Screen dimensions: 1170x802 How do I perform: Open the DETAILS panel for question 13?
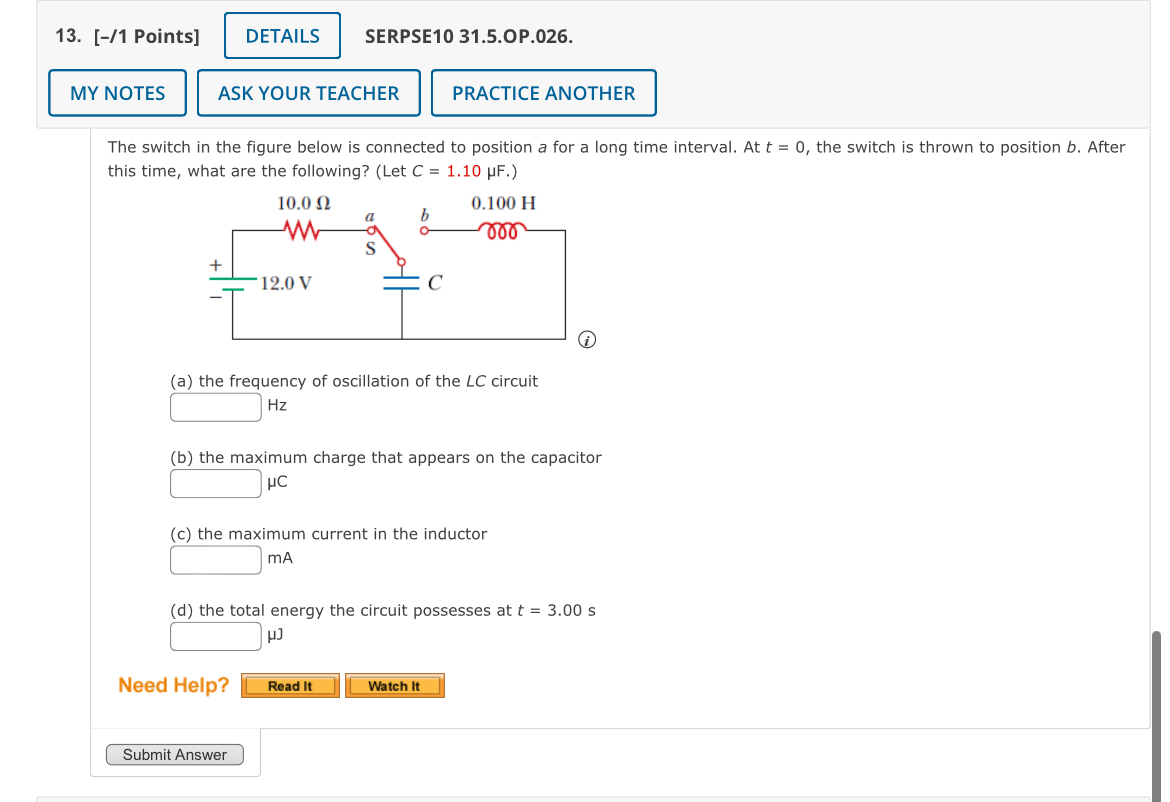tap(281, 35)
